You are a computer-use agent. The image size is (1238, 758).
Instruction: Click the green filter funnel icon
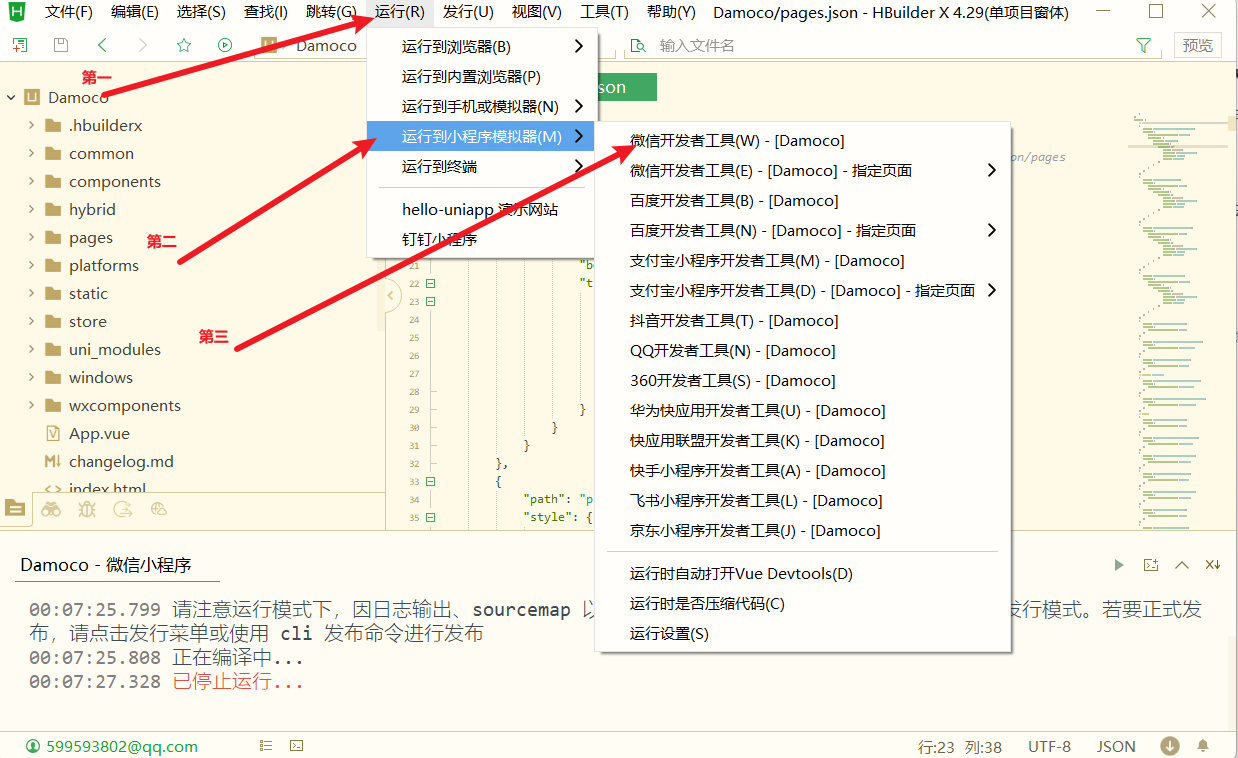(1144, 45)
